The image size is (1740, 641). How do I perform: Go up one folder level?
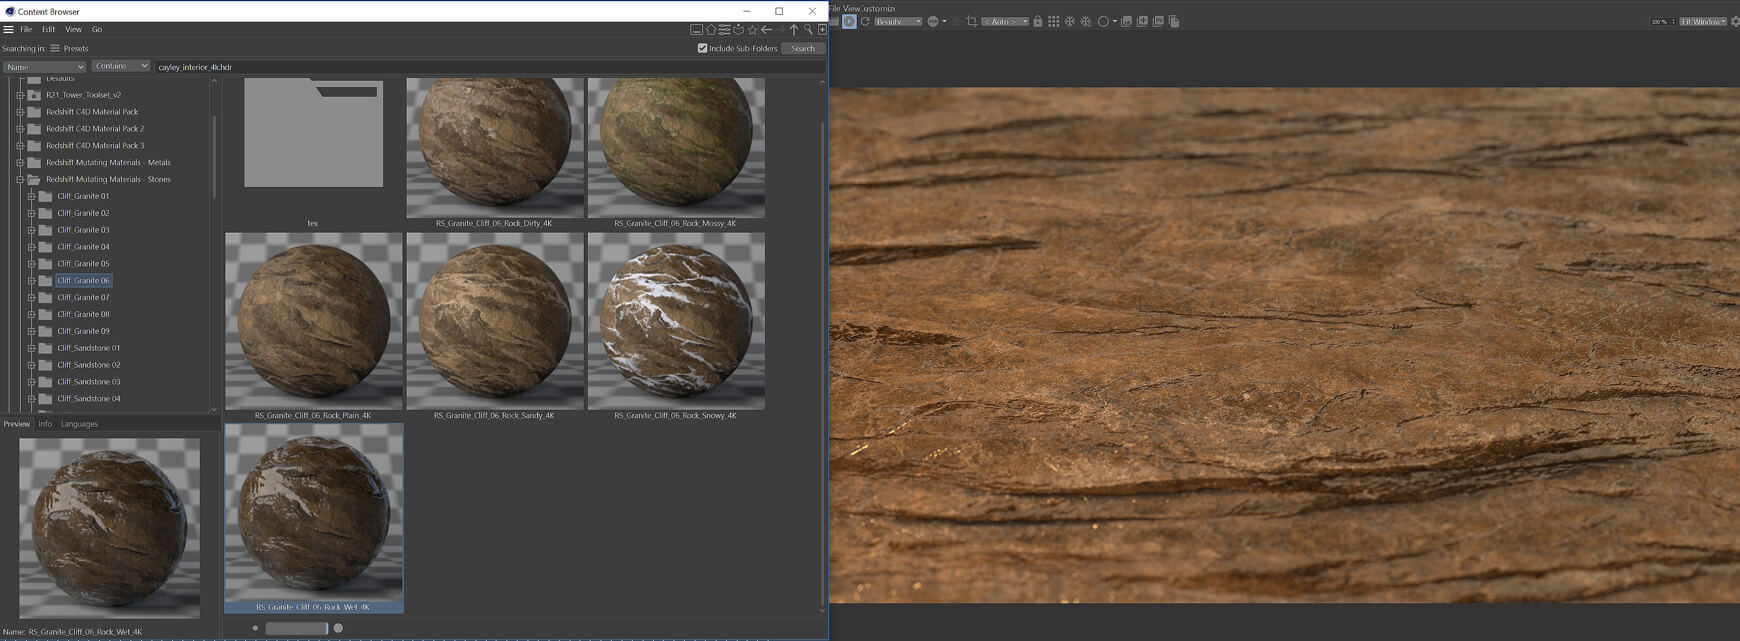click(794, 30)
